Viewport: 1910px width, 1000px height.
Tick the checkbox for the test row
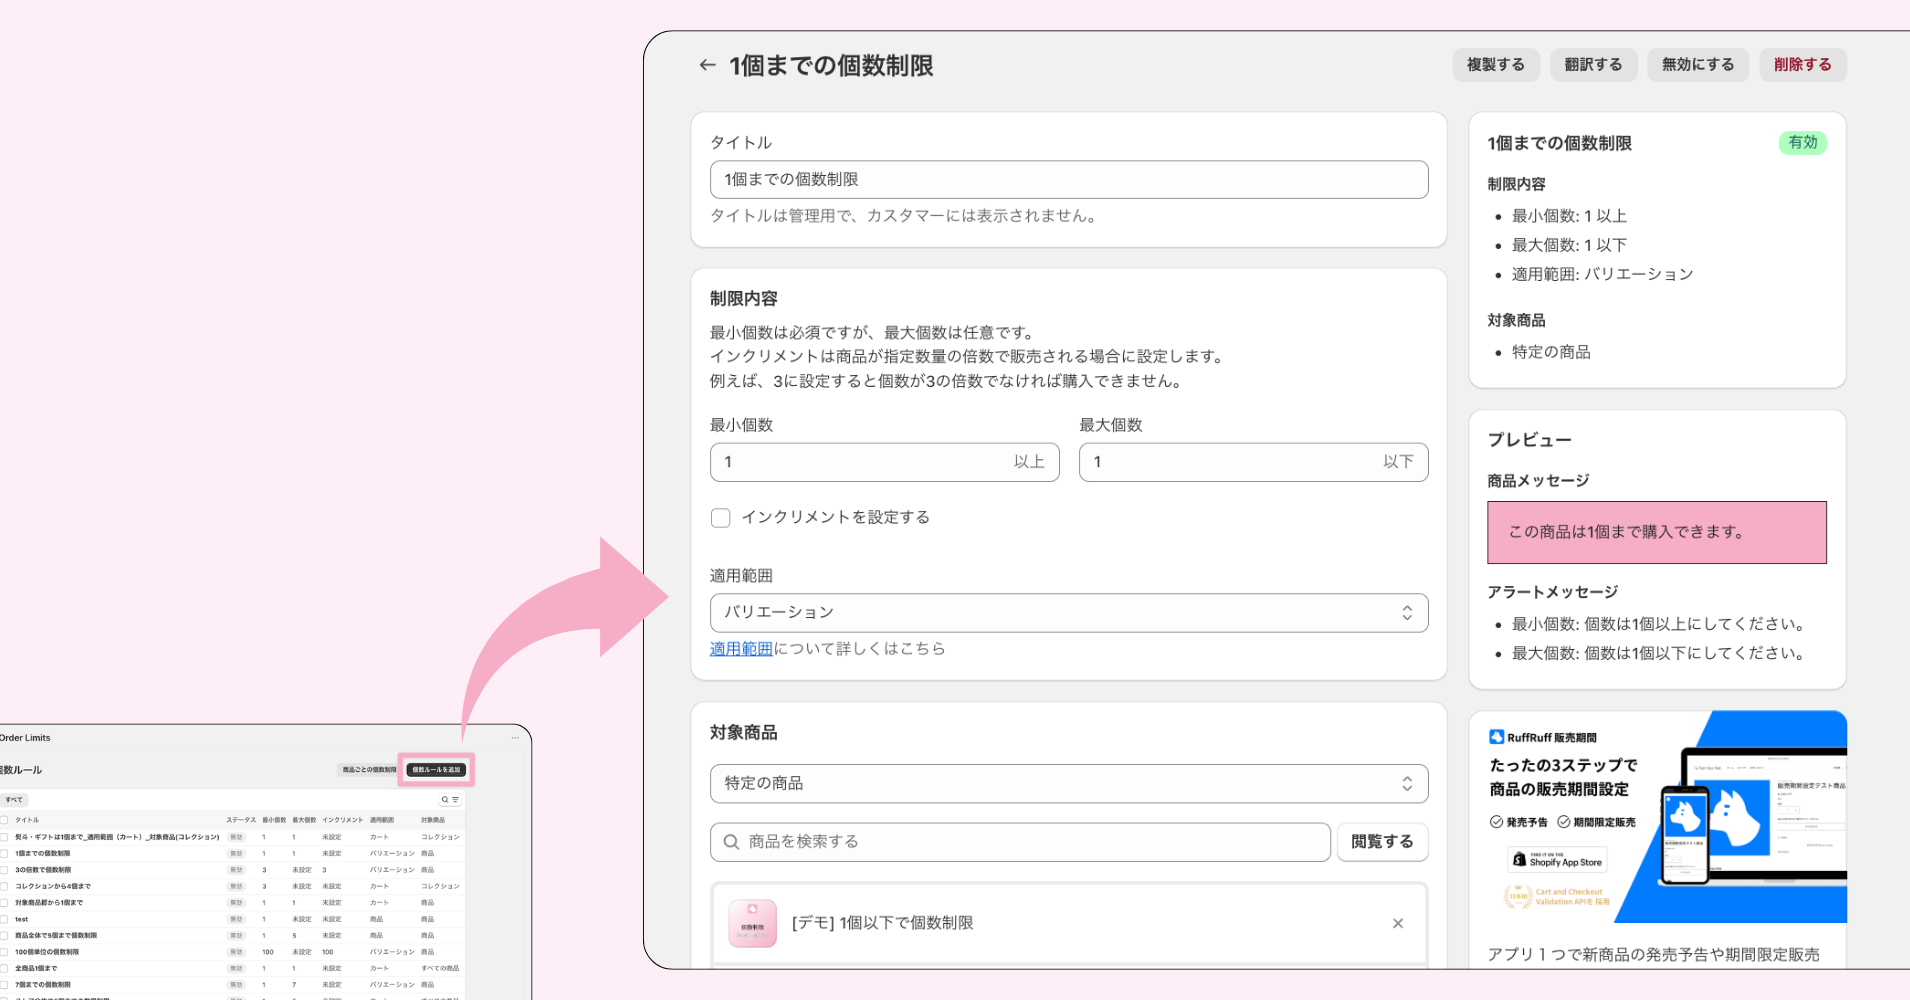click(4, 919)
